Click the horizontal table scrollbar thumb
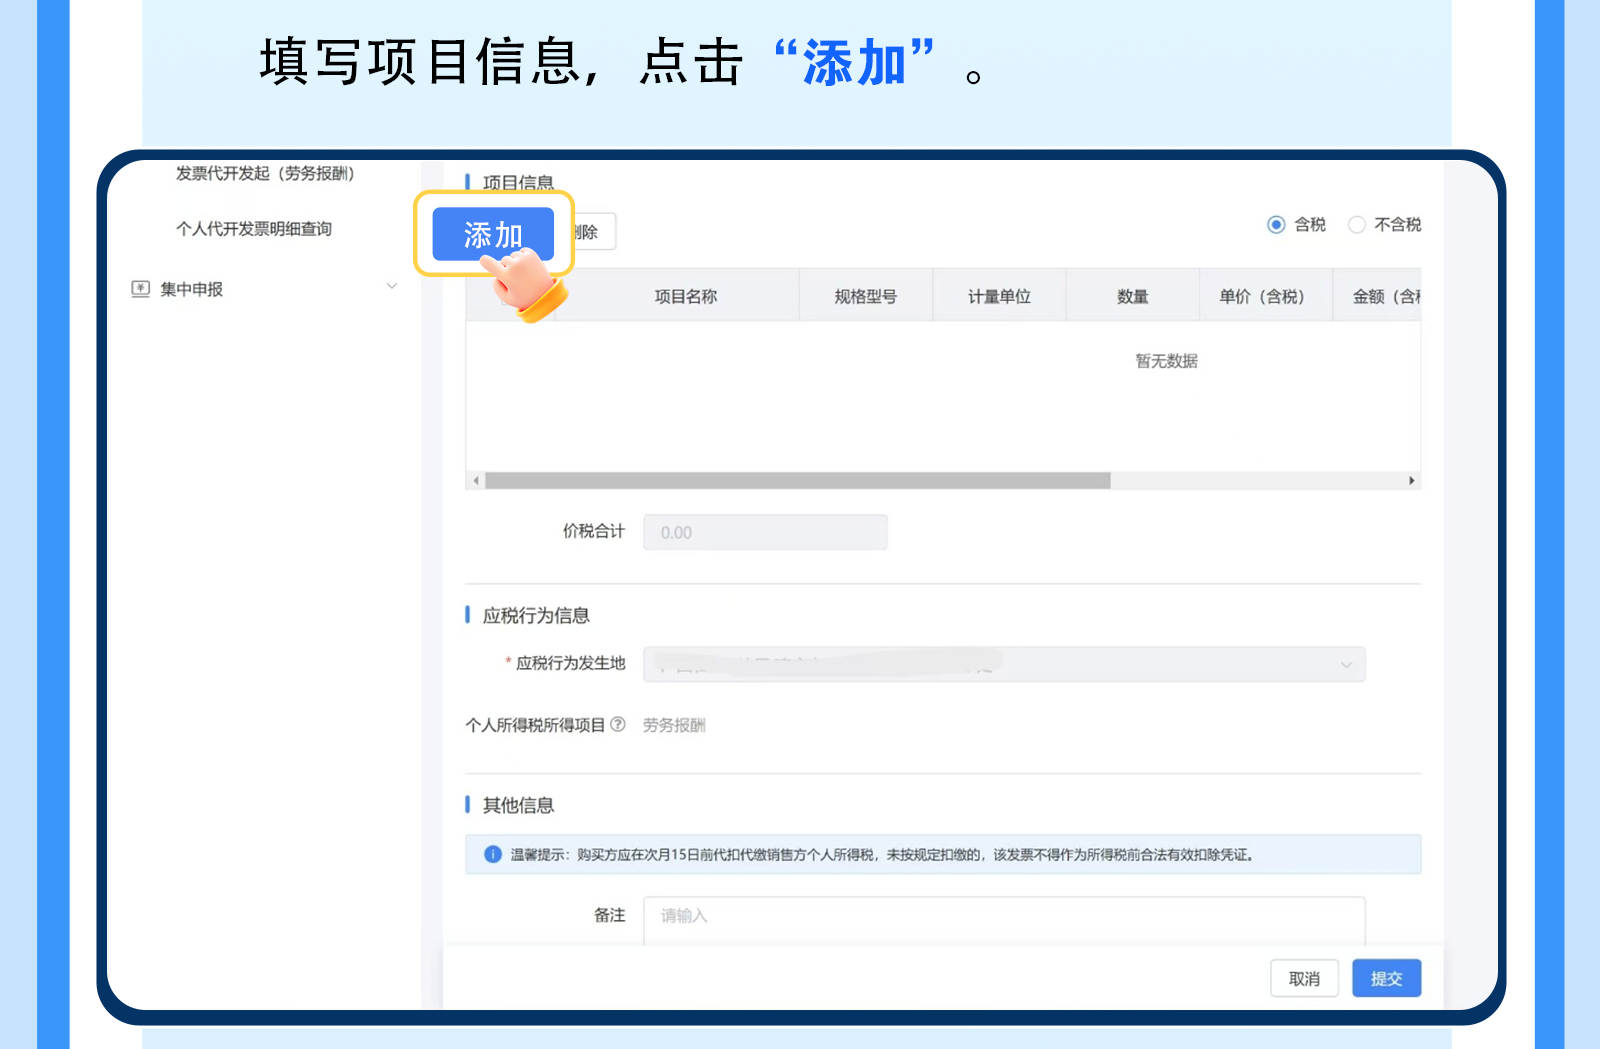Viewport: 1600px width, 1049px height. 797,481
